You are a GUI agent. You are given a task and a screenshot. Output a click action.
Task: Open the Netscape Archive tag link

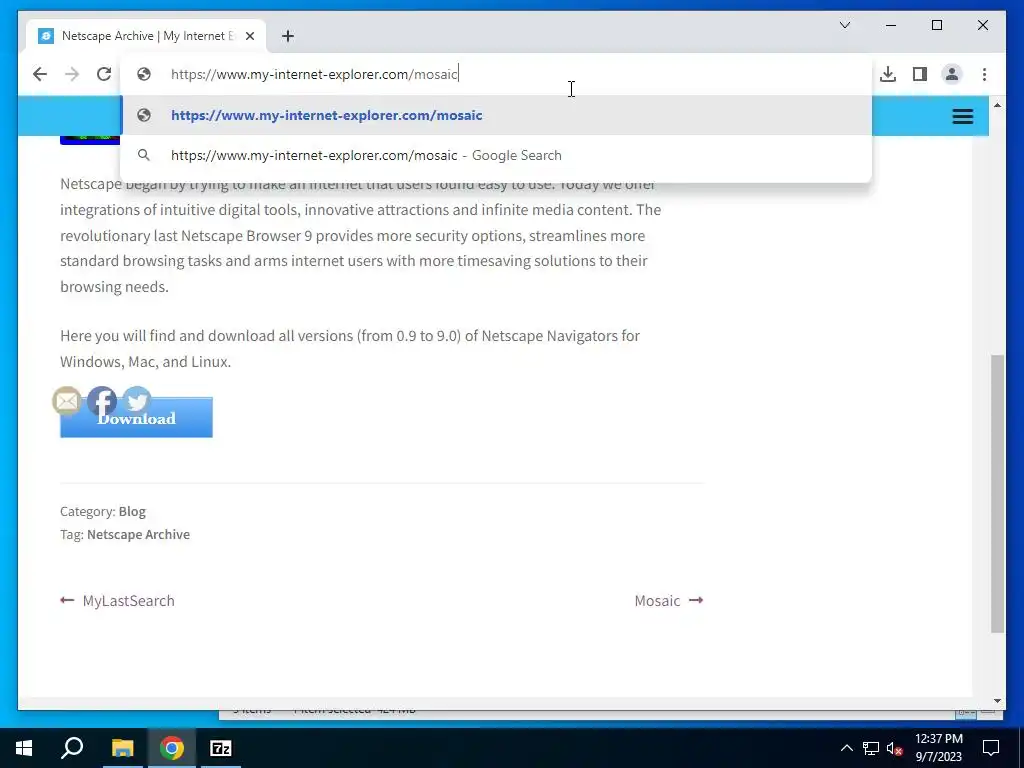coord(138,534)
